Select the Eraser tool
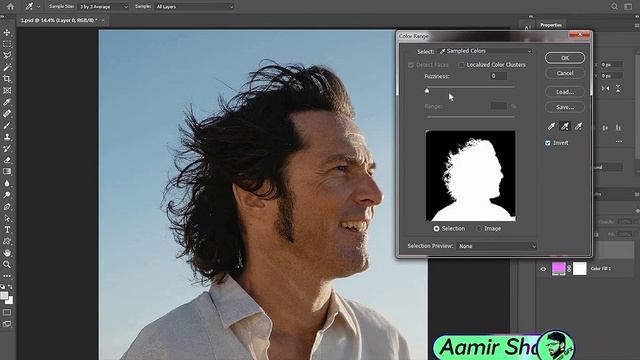The height and width of the screenshot is (360, 640). point(7,160)
